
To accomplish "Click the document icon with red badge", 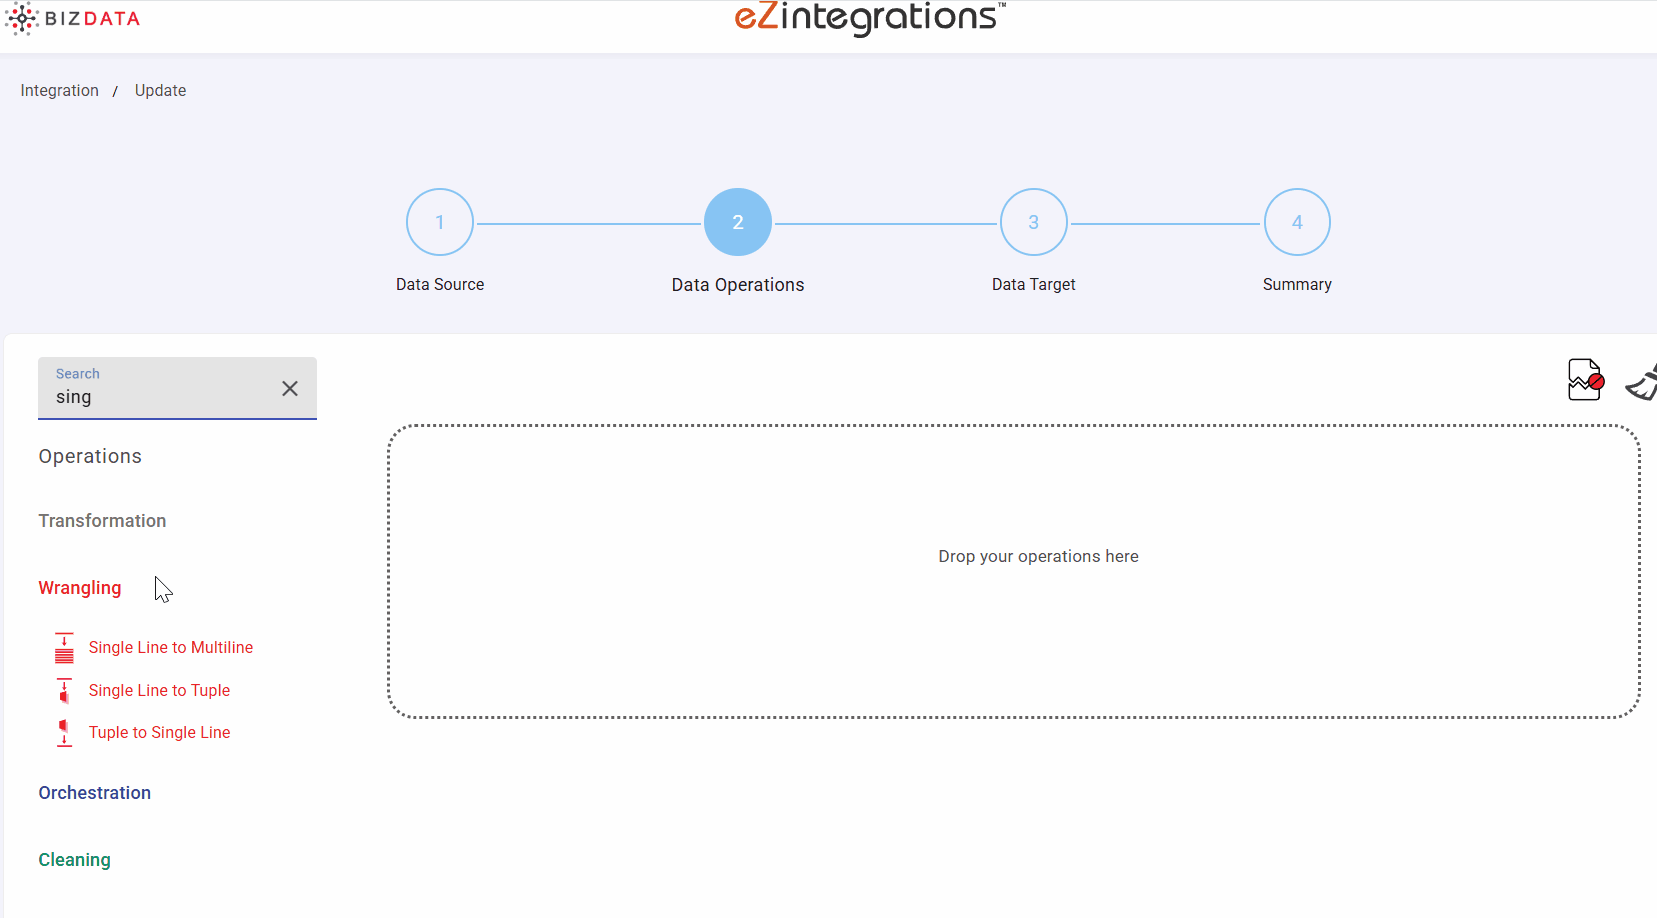I will tap(1584, 380).
